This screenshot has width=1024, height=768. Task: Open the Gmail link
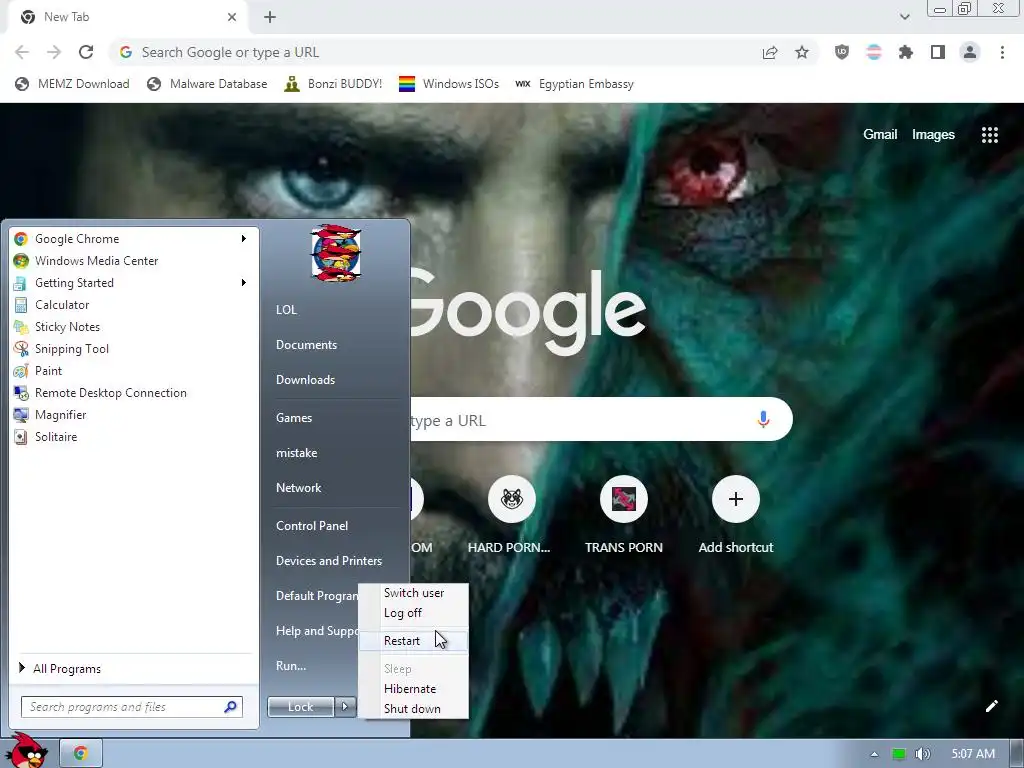tap(880, 135)
